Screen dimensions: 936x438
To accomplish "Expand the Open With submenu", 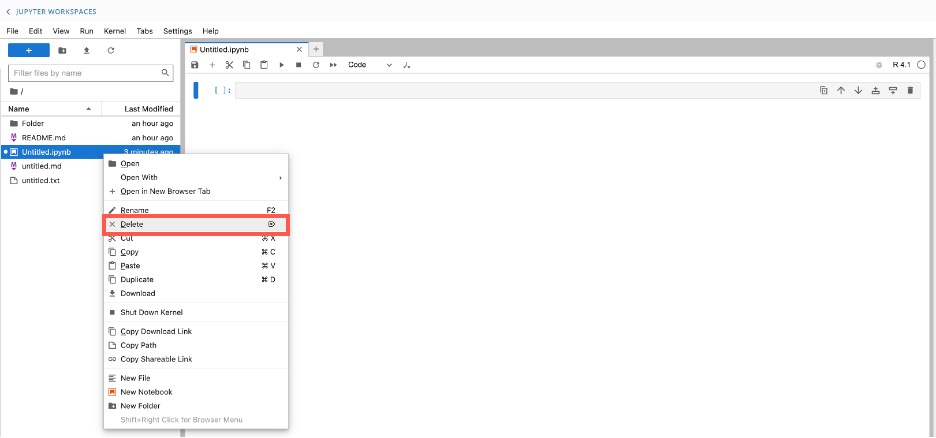I will tap(196, 177).
